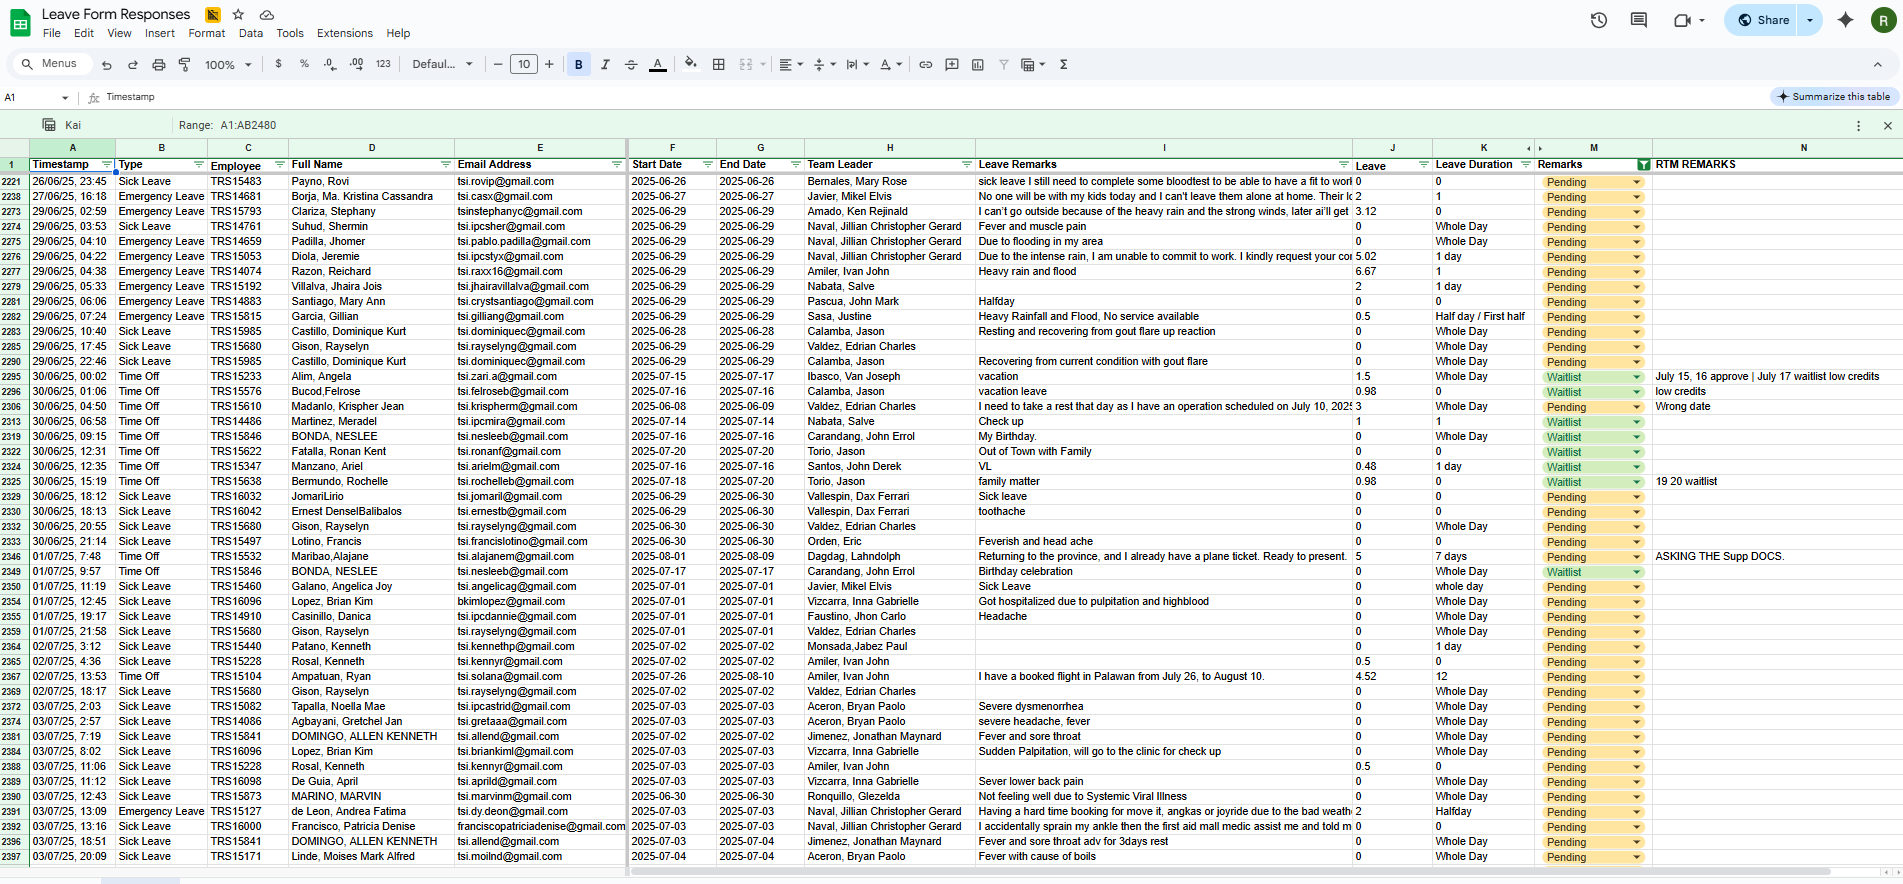1903x884 pixels.
Task: Open Pending dropdown for Payno, Rovi row
Action: tap(1637, 182)
